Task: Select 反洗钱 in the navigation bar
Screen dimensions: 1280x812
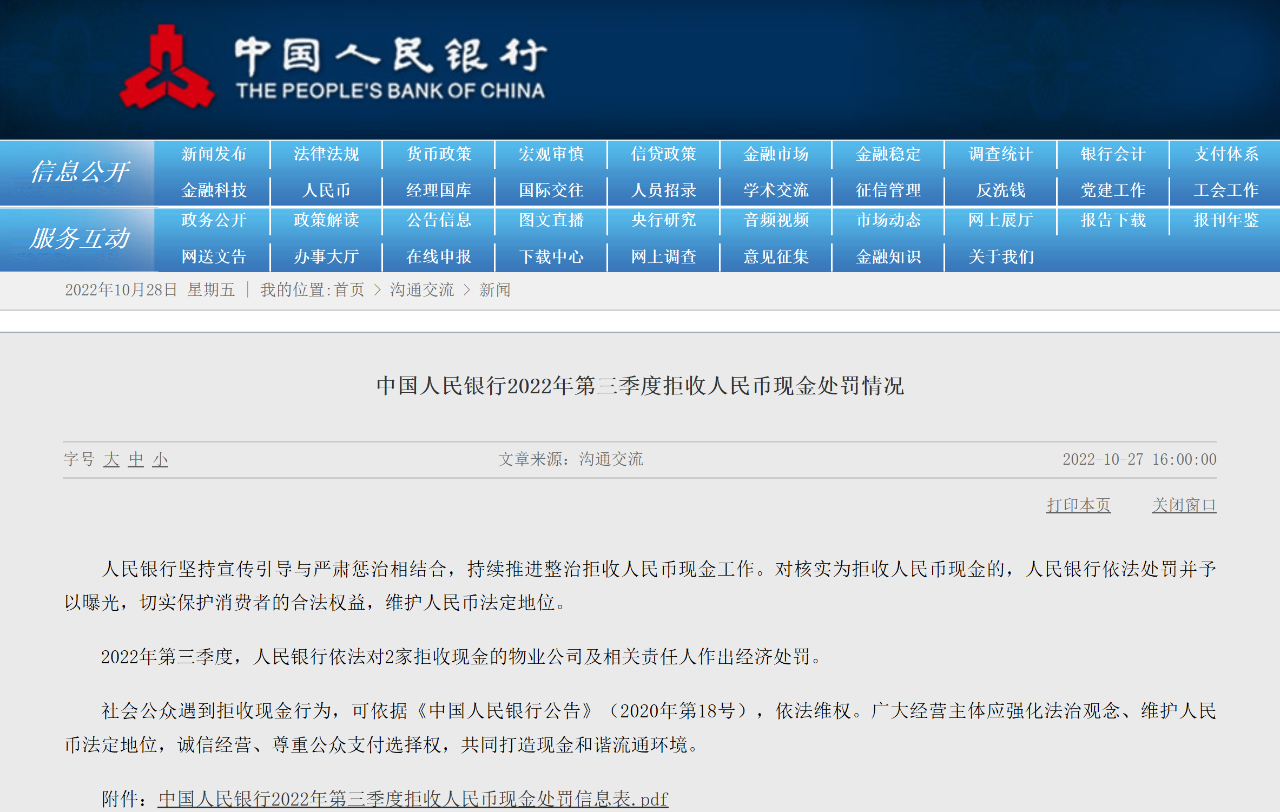Action: [1000, 190]
